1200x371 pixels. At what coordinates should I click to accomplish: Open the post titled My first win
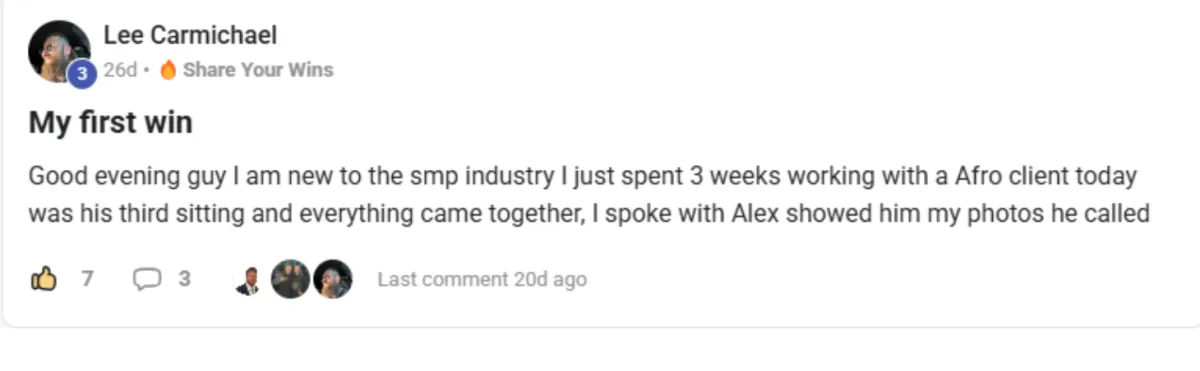[110, 124]
